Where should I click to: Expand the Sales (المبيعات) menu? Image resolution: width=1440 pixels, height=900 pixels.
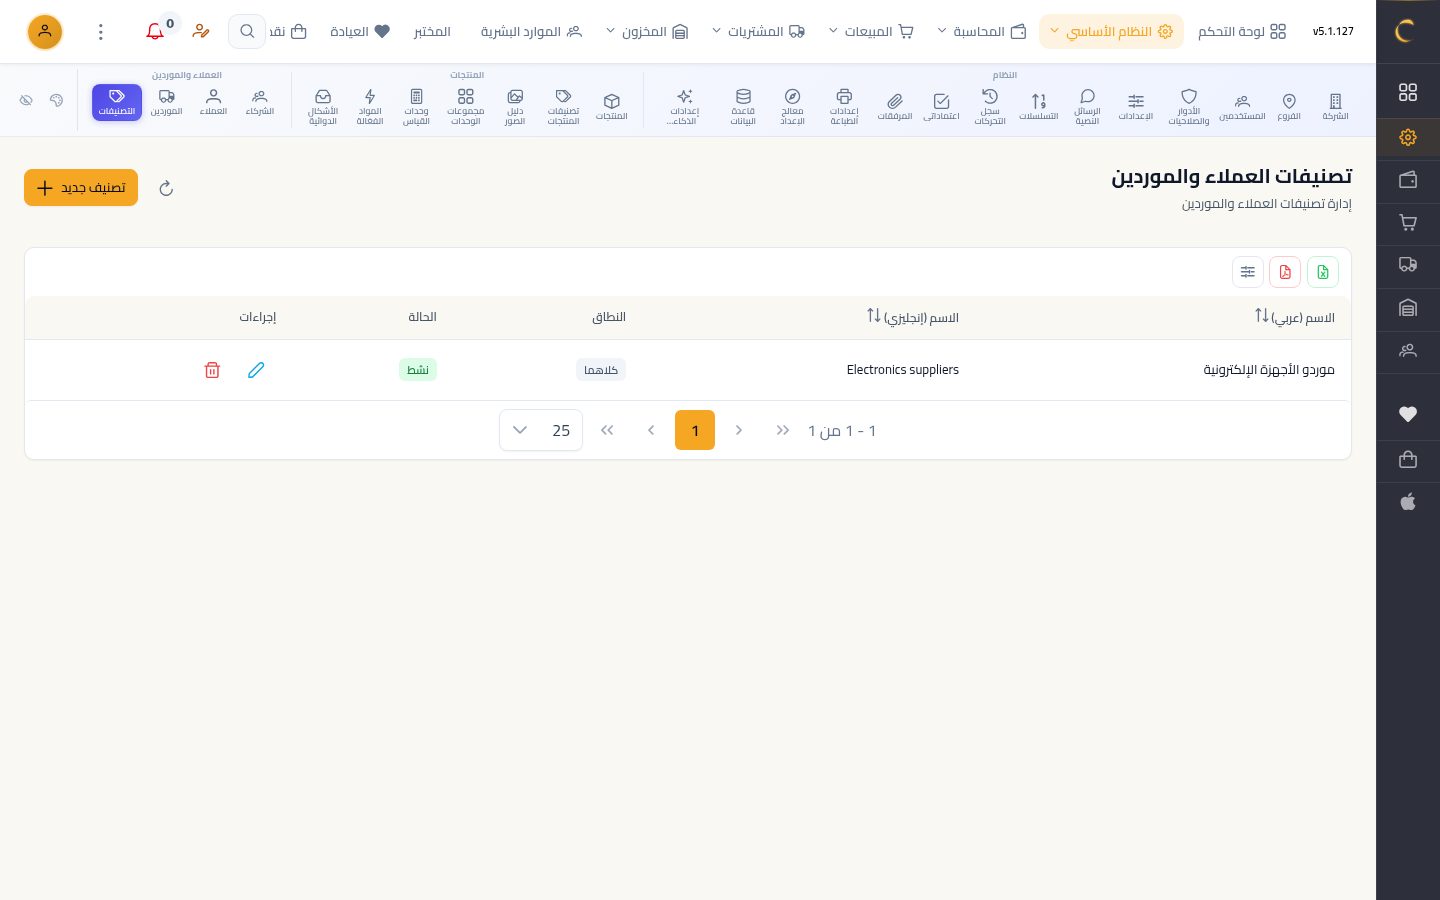[x=871, y=32]
